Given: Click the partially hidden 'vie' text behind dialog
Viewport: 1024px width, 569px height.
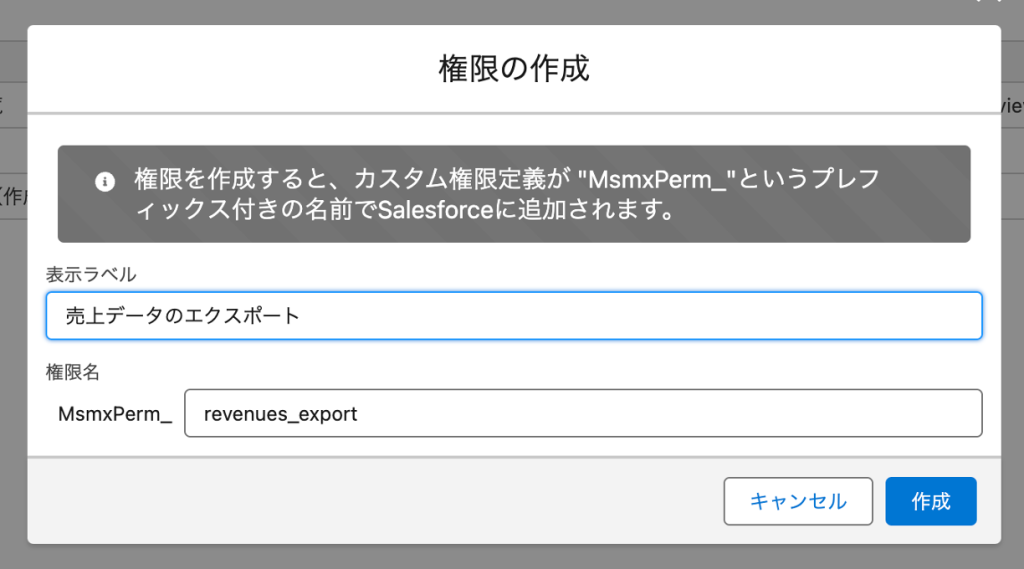Looking at the screenshot, I should pyautogui.click(x=1012, y=105).
